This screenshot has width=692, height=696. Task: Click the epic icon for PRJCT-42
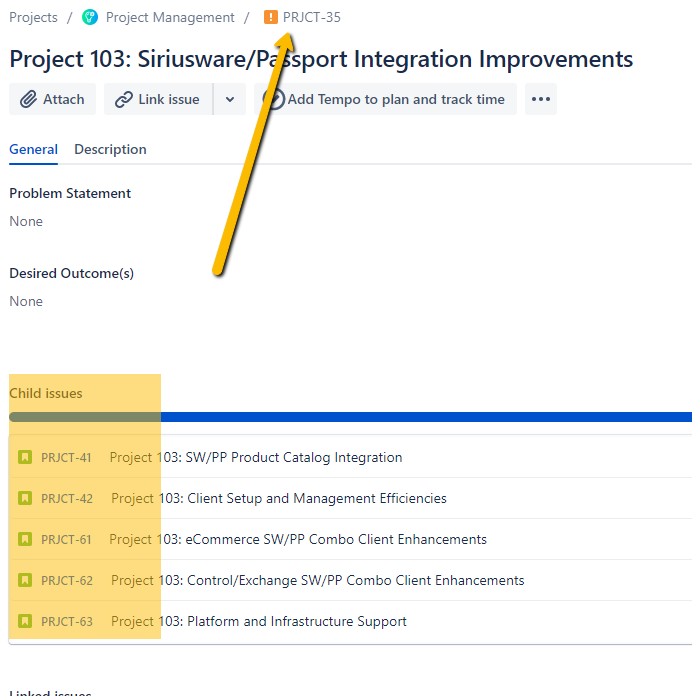[x=25, y=498]
